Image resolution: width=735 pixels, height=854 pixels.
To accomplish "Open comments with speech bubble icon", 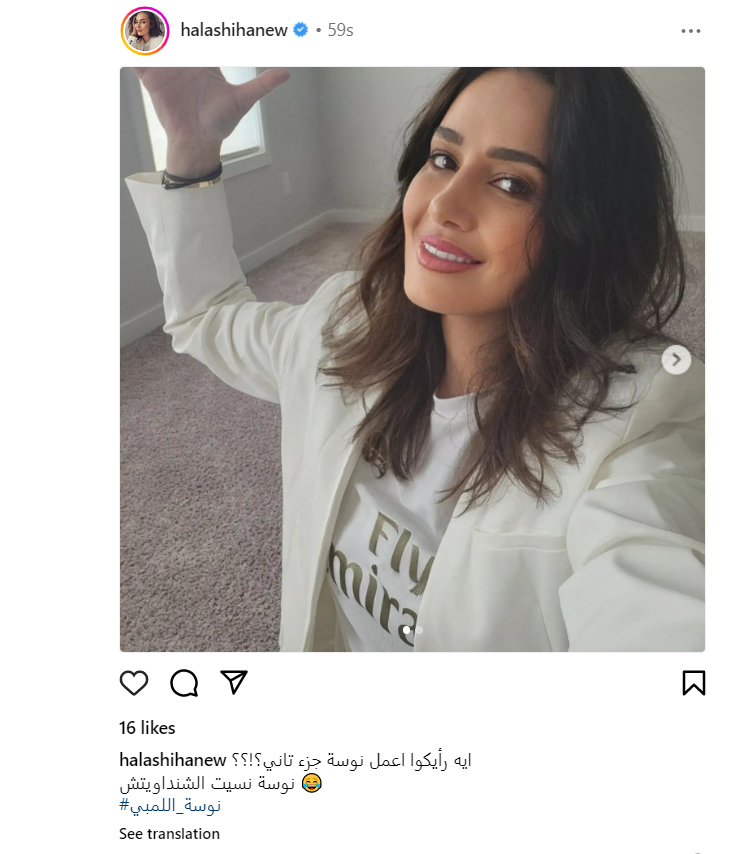I will point(184,683).
